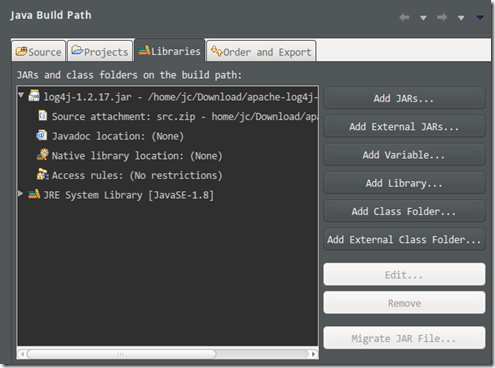Screen dimensions: 495x368
Task: Click the log4j jar file icon
Action: click(x=34, y=96)
